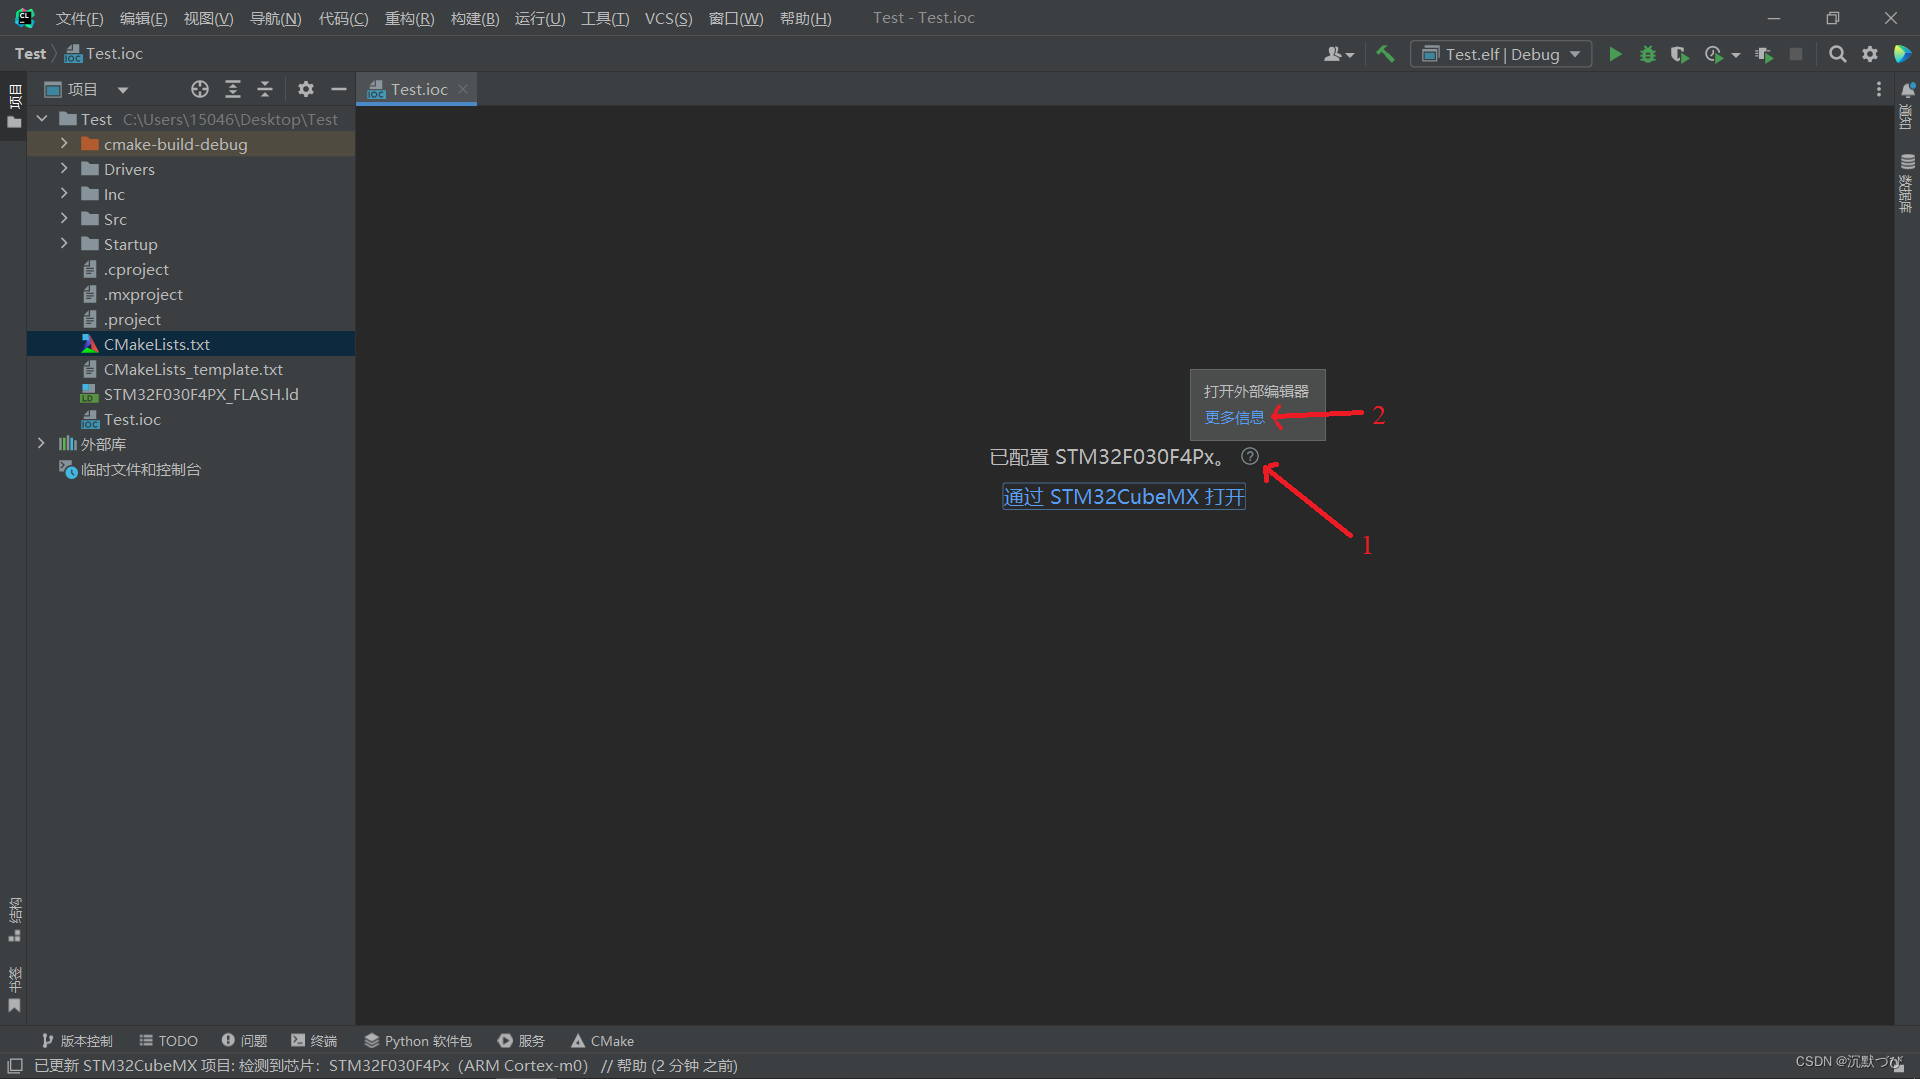
Task: Expand the Drivers folder
Action: (64, 169)
